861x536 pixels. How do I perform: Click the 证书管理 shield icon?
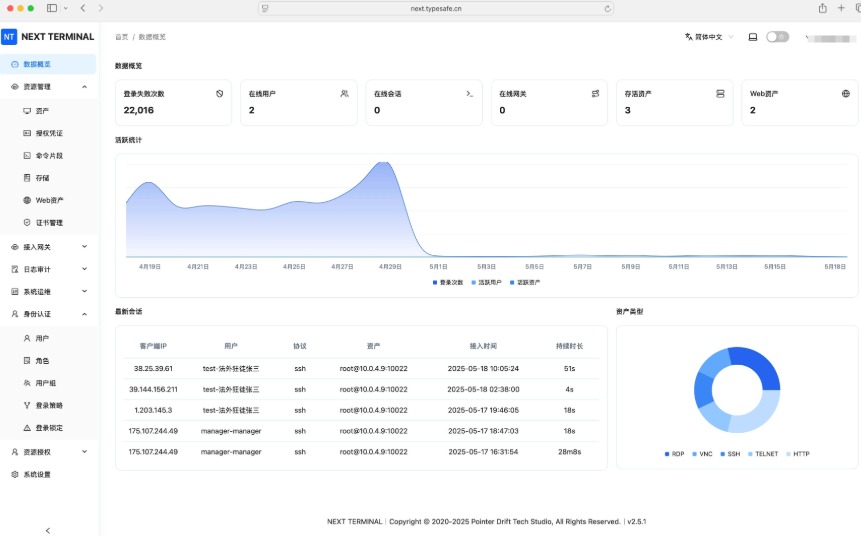click(x=27, y=222)
